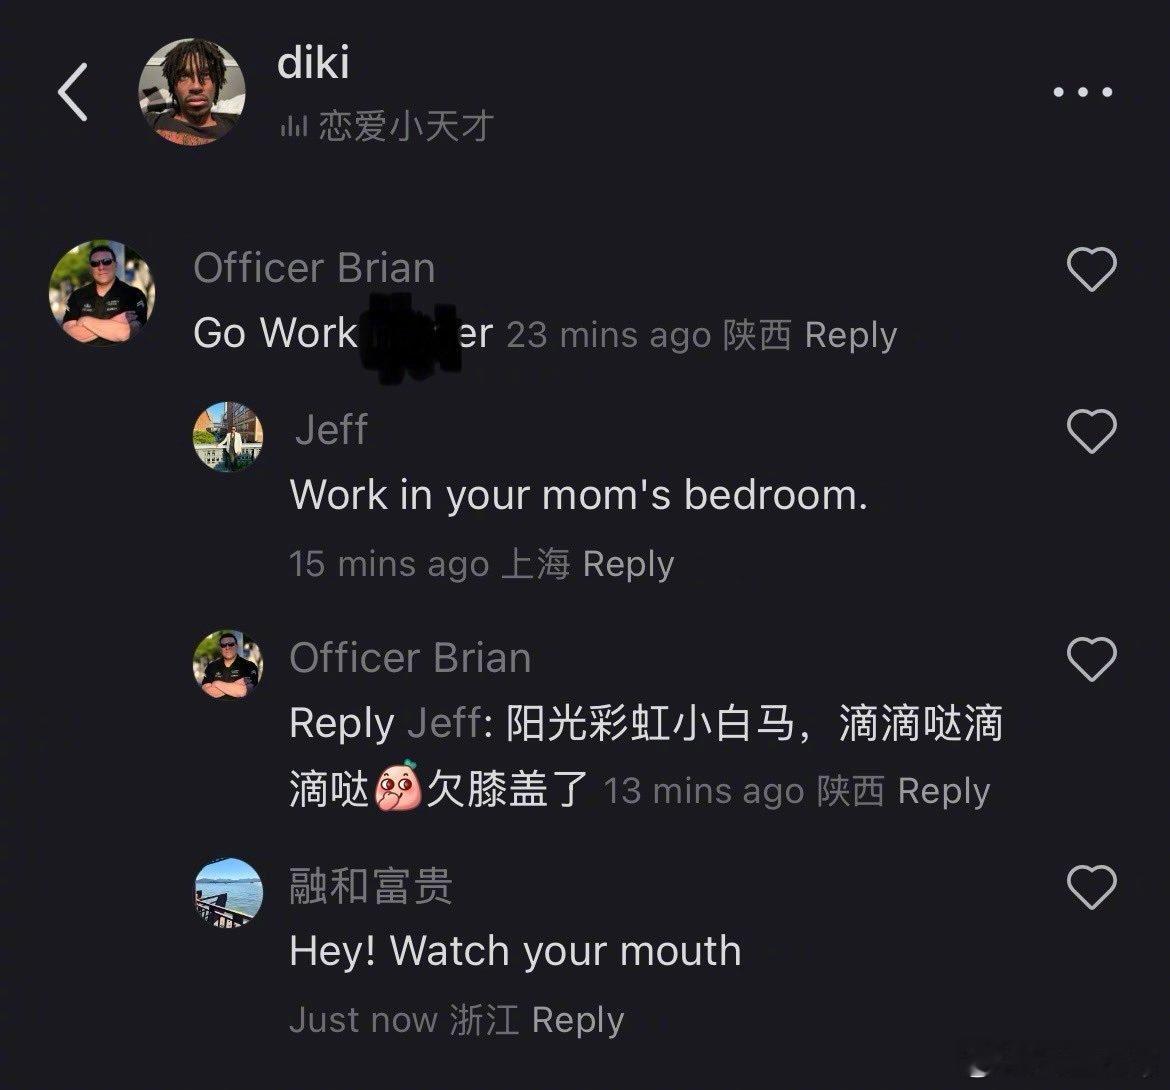Open the diki username at top
The width and height of the screenshot is (1170, 1090).
click(313, 62)
